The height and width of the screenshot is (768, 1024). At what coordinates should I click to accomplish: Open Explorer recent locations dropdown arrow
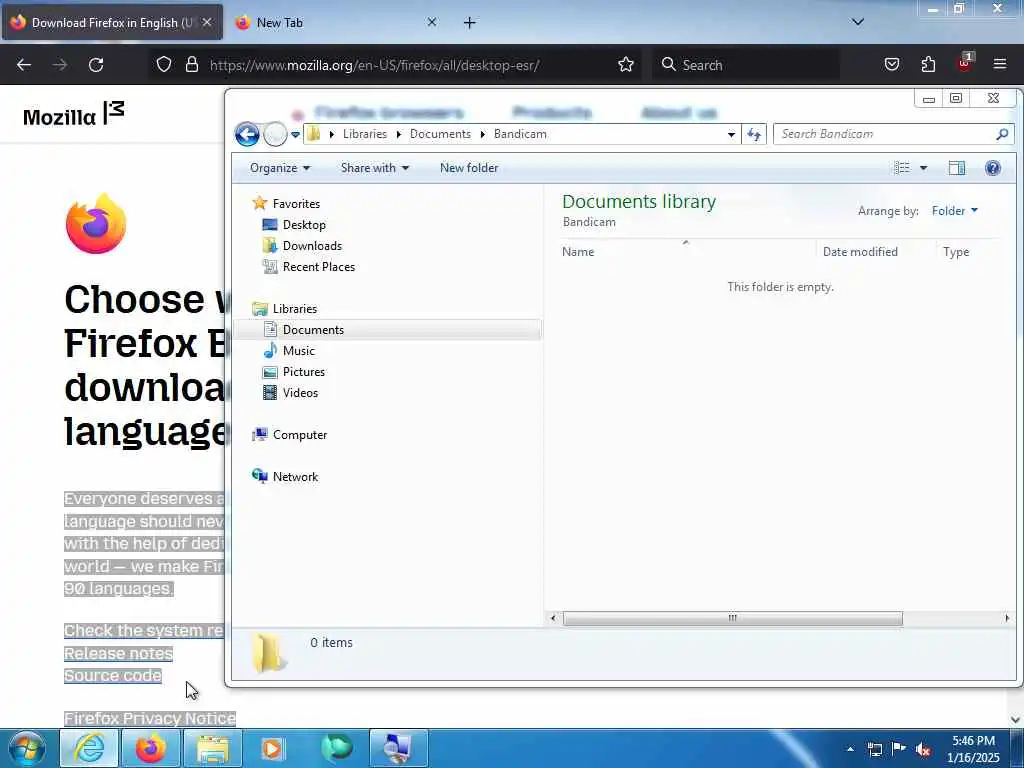tap(295, 135)
